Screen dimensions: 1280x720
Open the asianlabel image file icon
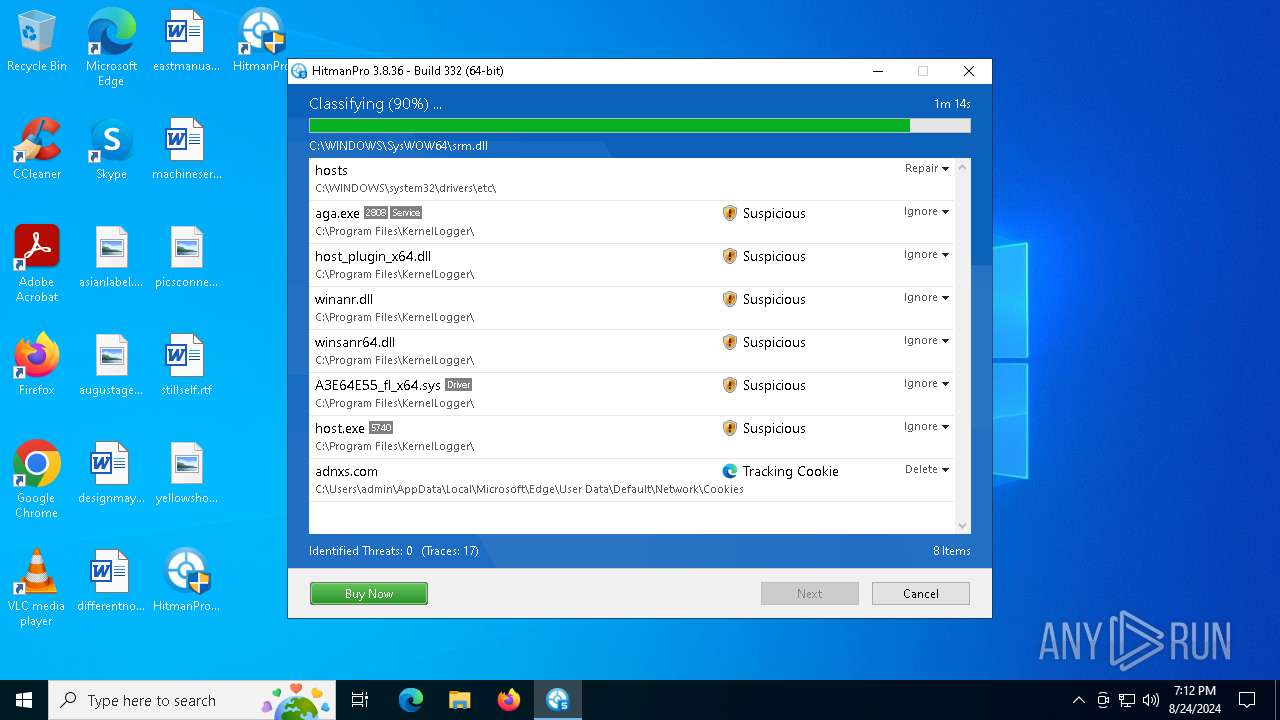pos(111,258)
